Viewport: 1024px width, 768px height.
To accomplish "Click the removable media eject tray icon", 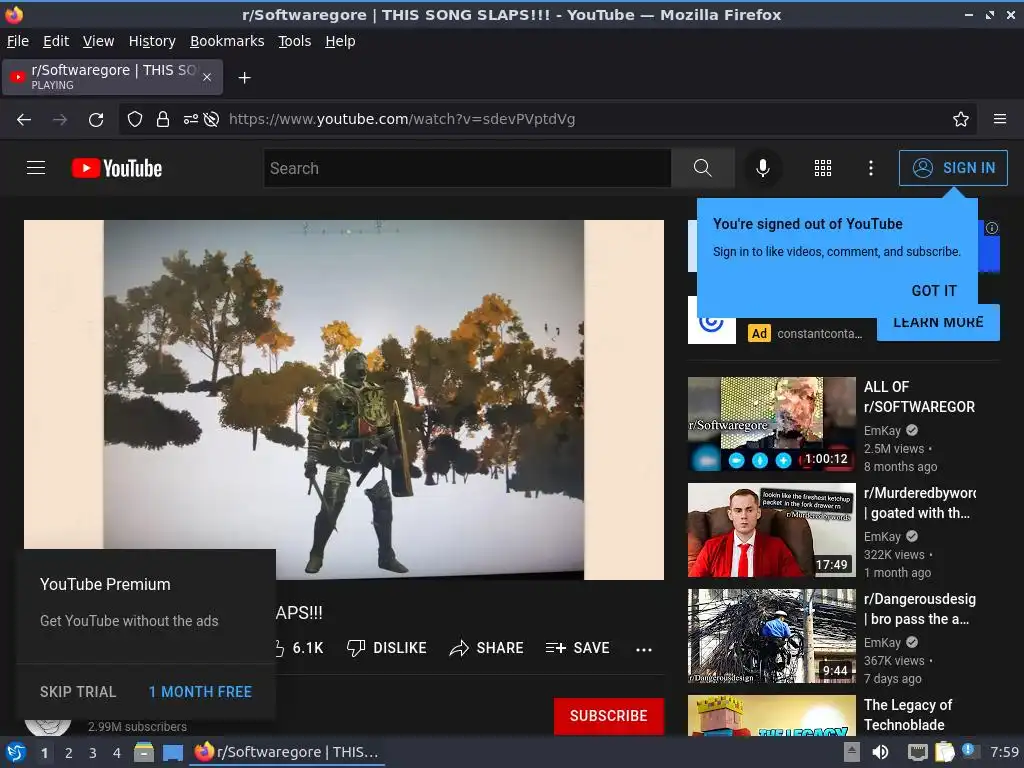I will 851,751.
